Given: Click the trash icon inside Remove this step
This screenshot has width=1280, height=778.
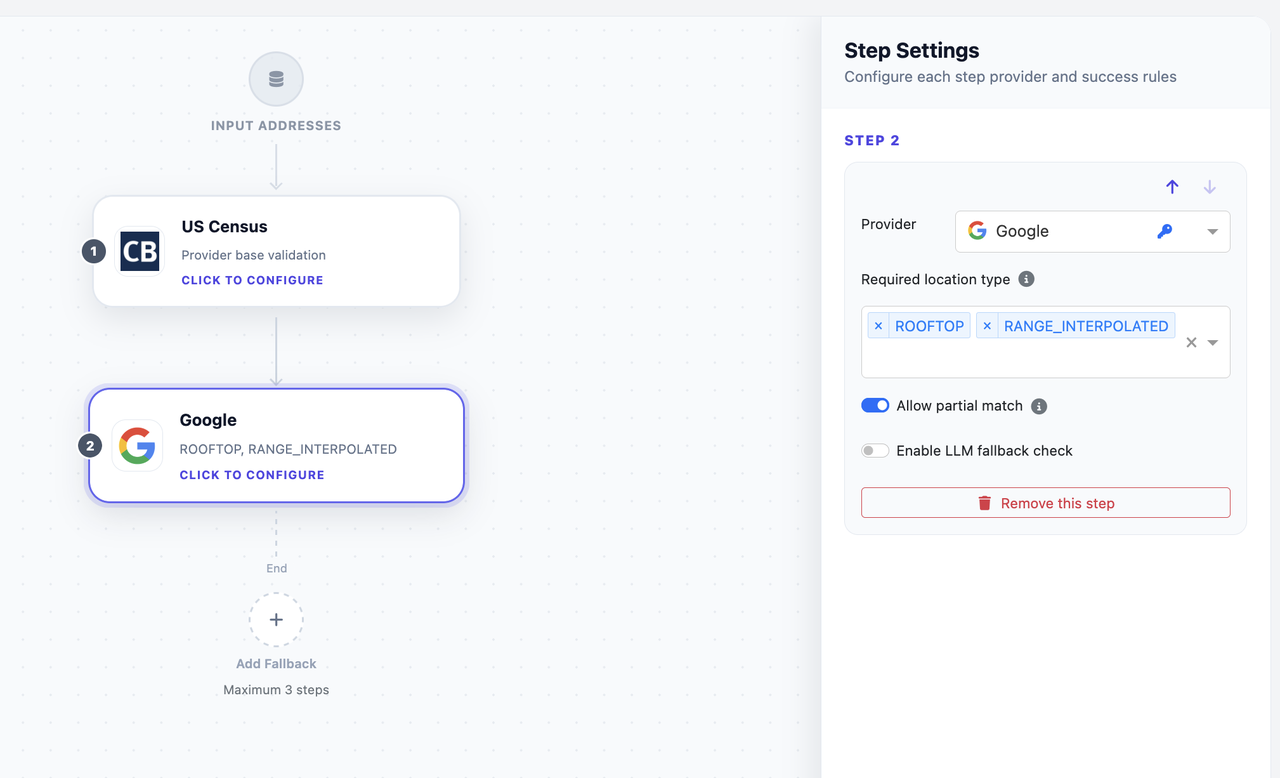Looking at the screenshot, I should 984,503.
